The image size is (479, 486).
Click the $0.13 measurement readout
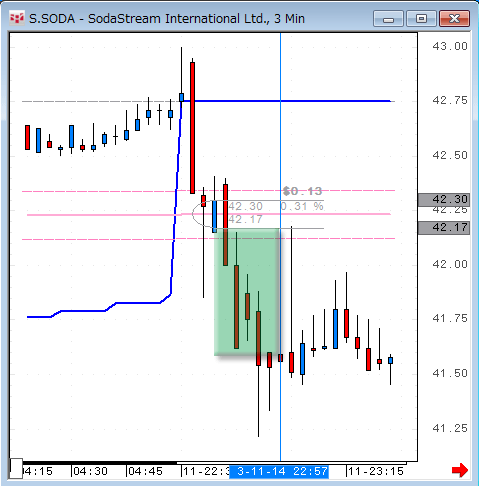[302, 191]
